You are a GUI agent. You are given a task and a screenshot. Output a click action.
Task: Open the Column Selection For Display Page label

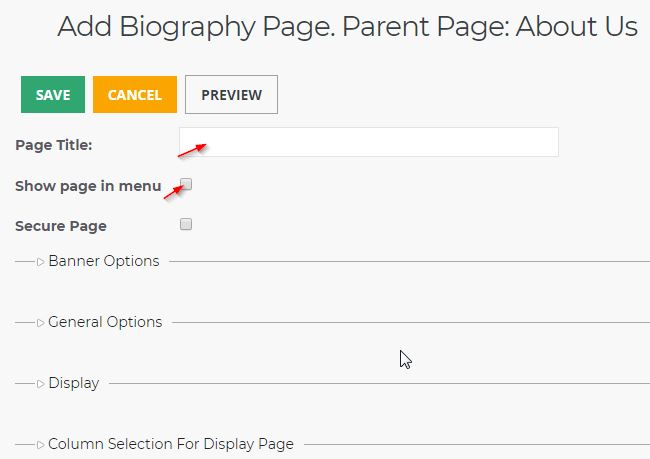click(x=171, y=444)
